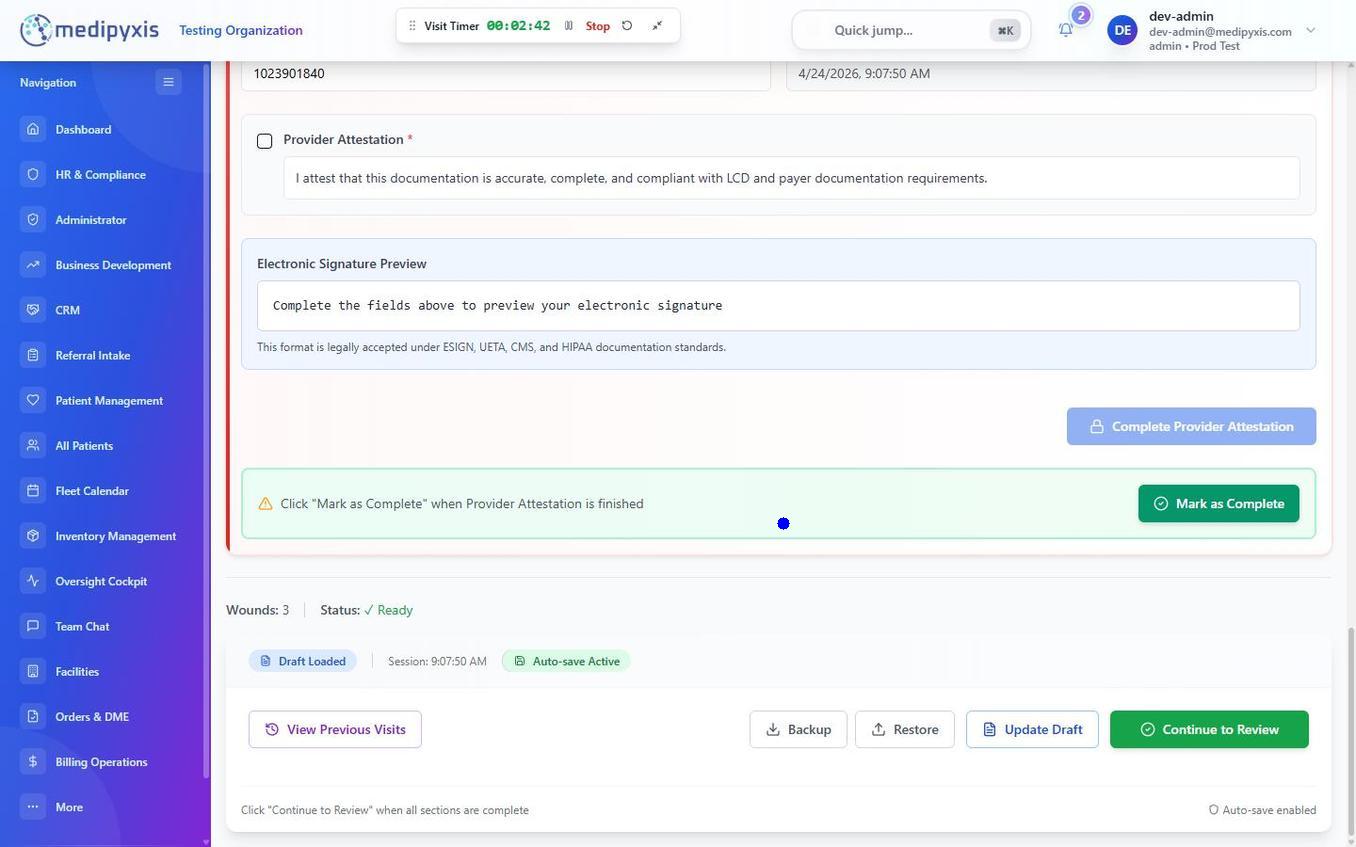
Task: Click the Restore button
Action: [905, 729]
